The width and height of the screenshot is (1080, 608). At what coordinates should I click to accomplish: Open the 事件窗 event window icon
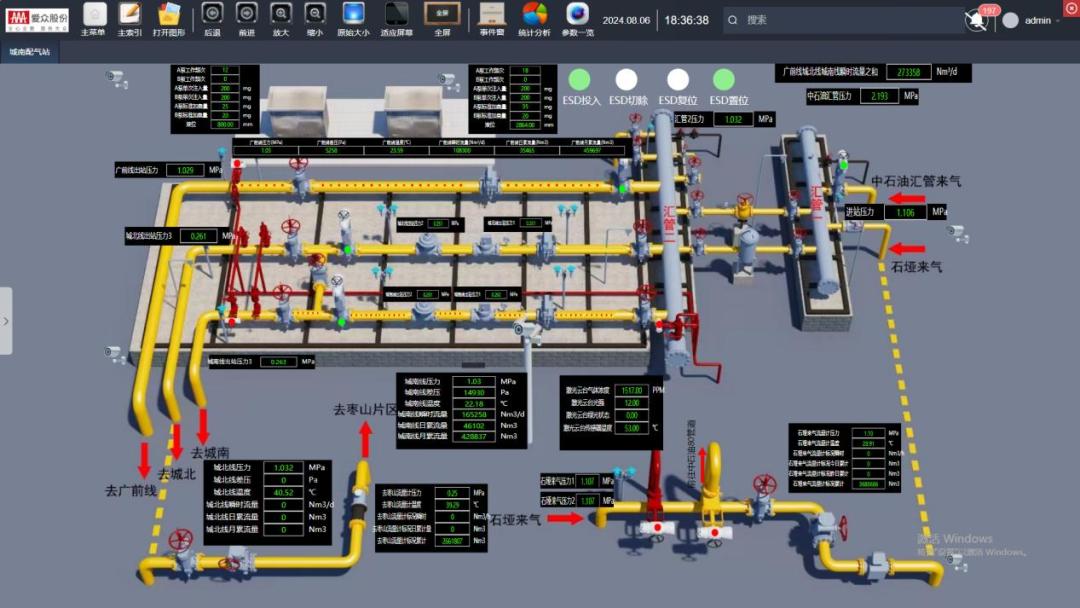coord(492,14)
